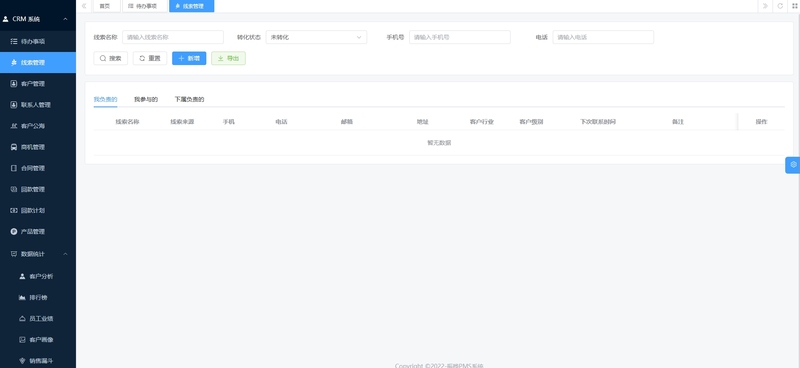The width and height of the screenshot is (800, 368).
Task: Open 回款计划 in the sidebar
Action: pos(38,210)
